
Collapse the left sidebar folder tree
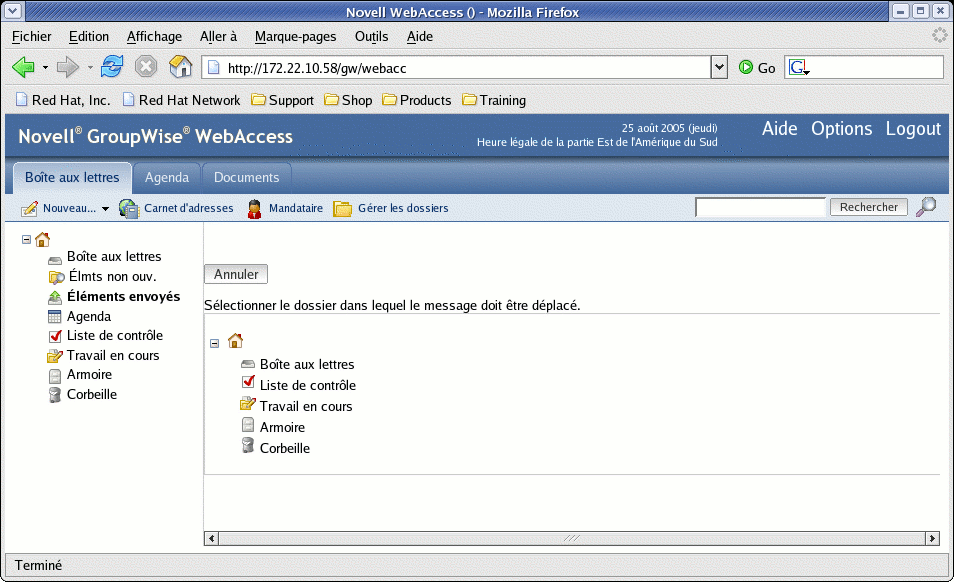[26, 239]
